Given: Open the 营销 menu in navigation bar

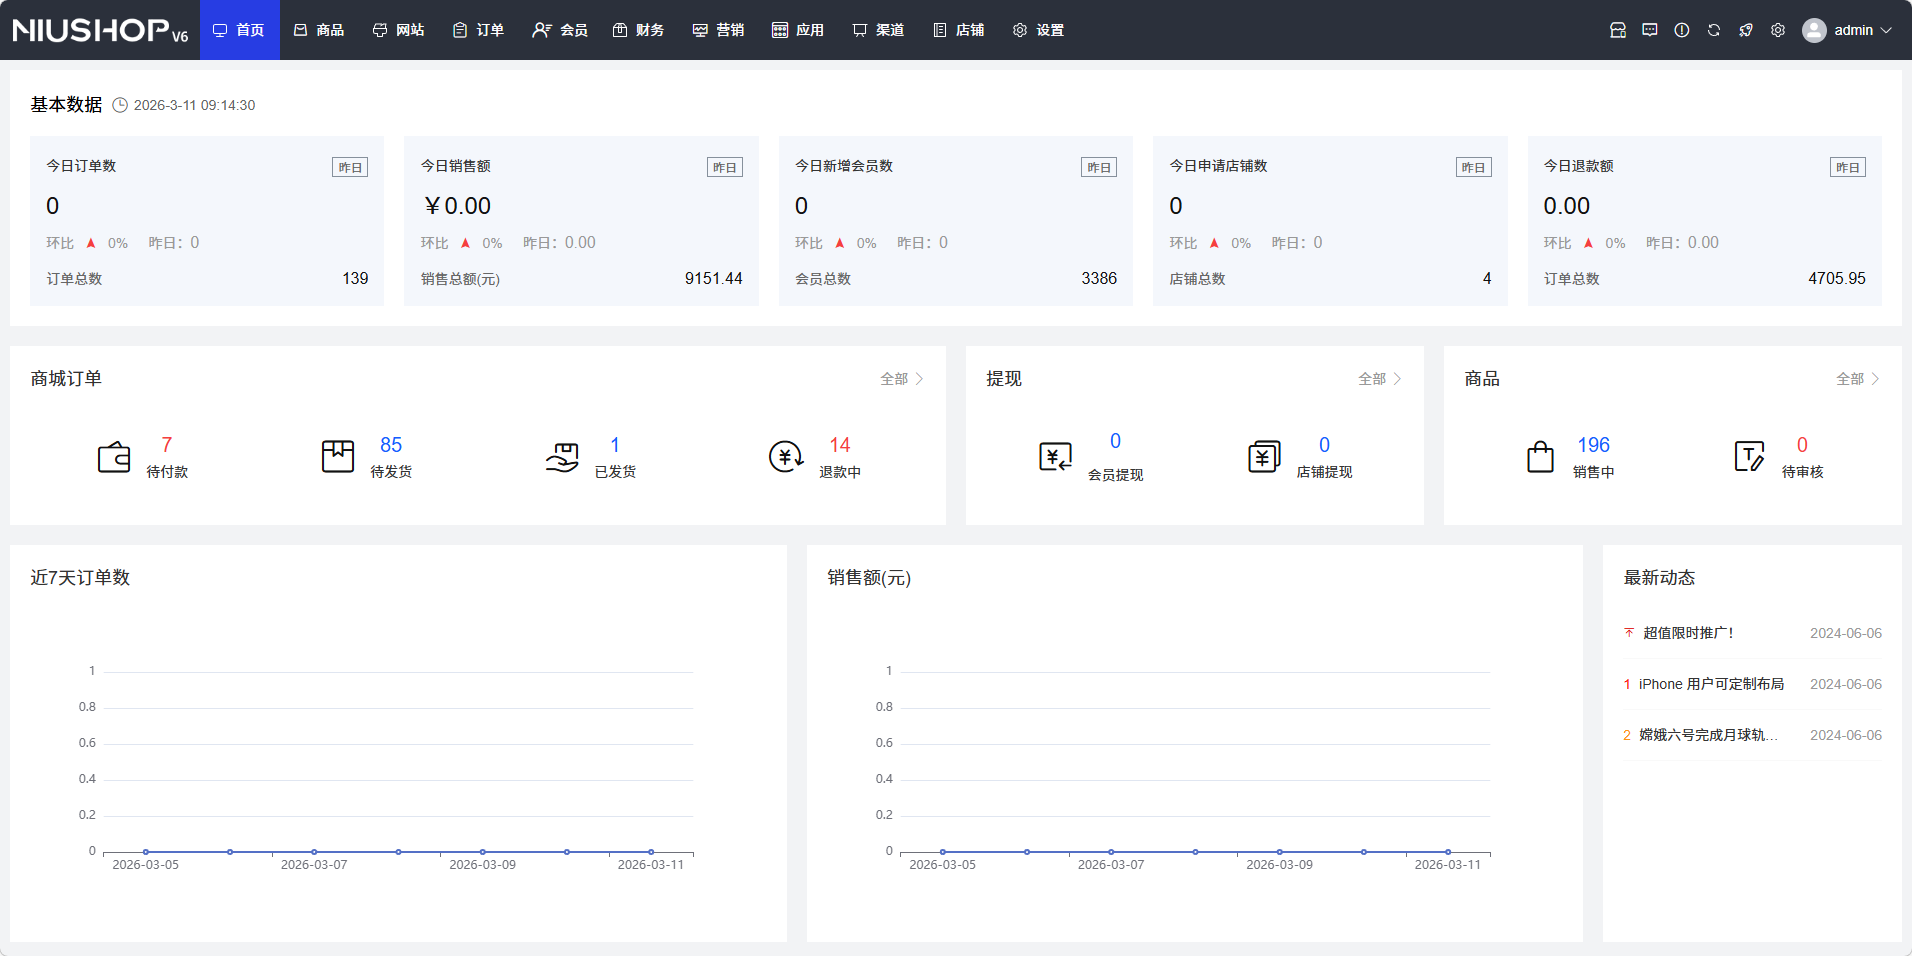Looking at the screenshot, I should pos(718,30).
